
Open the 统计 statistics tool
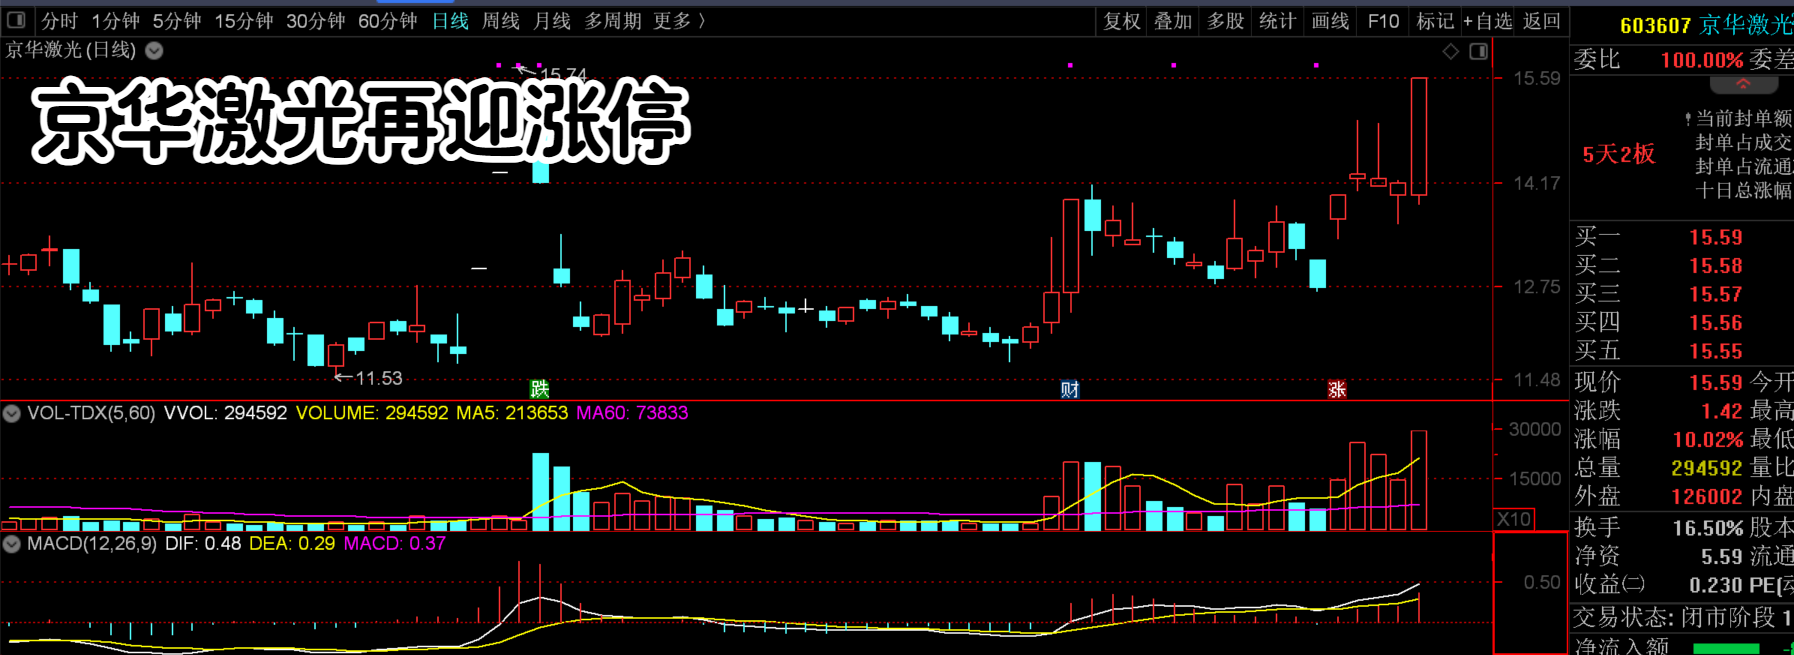coord(1277,21)
